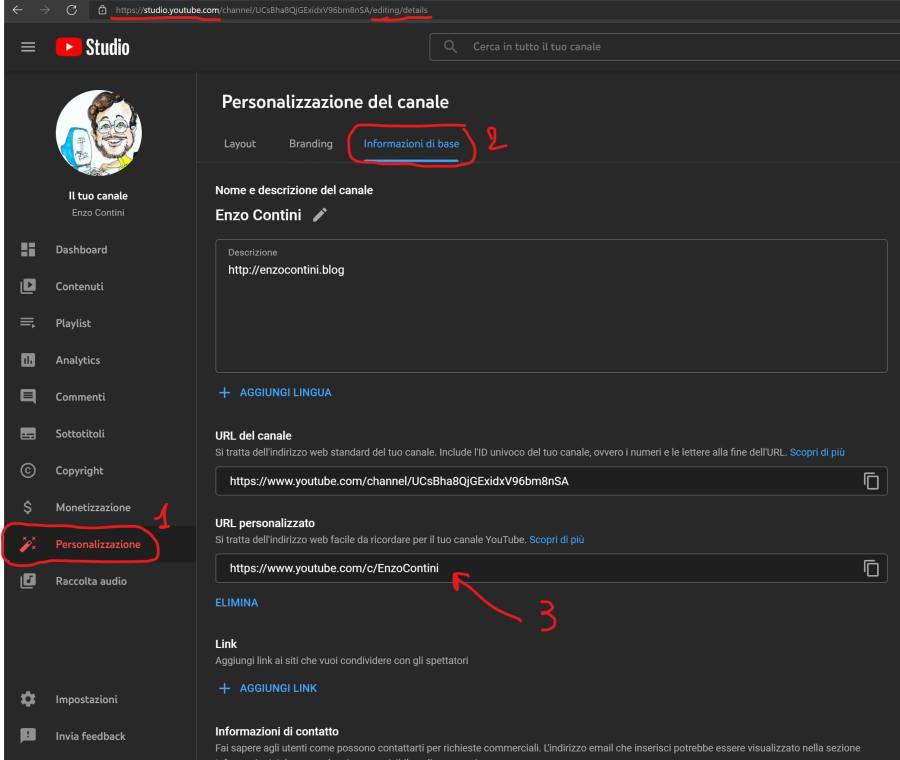
Task: Switch to the Branding tab
Action: (310, 144)
